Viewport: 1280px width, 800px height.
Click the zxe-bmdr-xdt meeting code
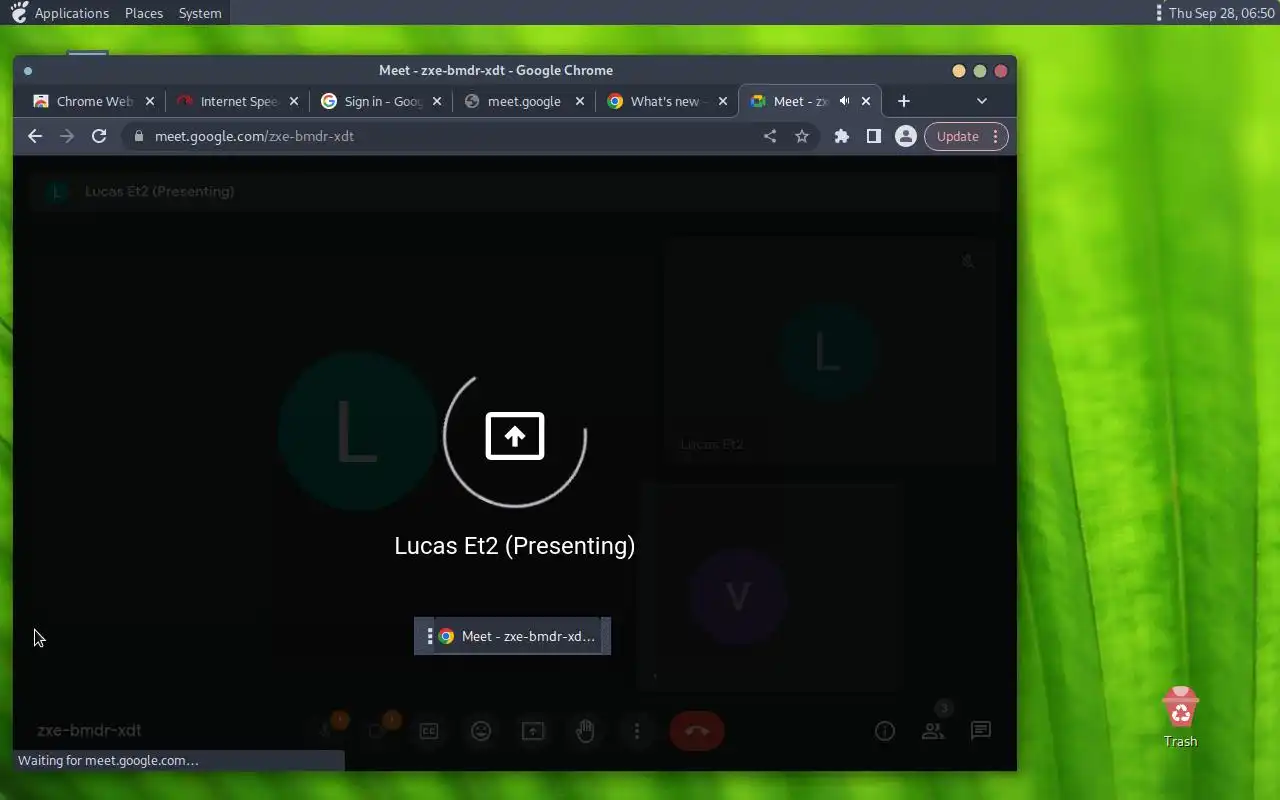(89, 731)
